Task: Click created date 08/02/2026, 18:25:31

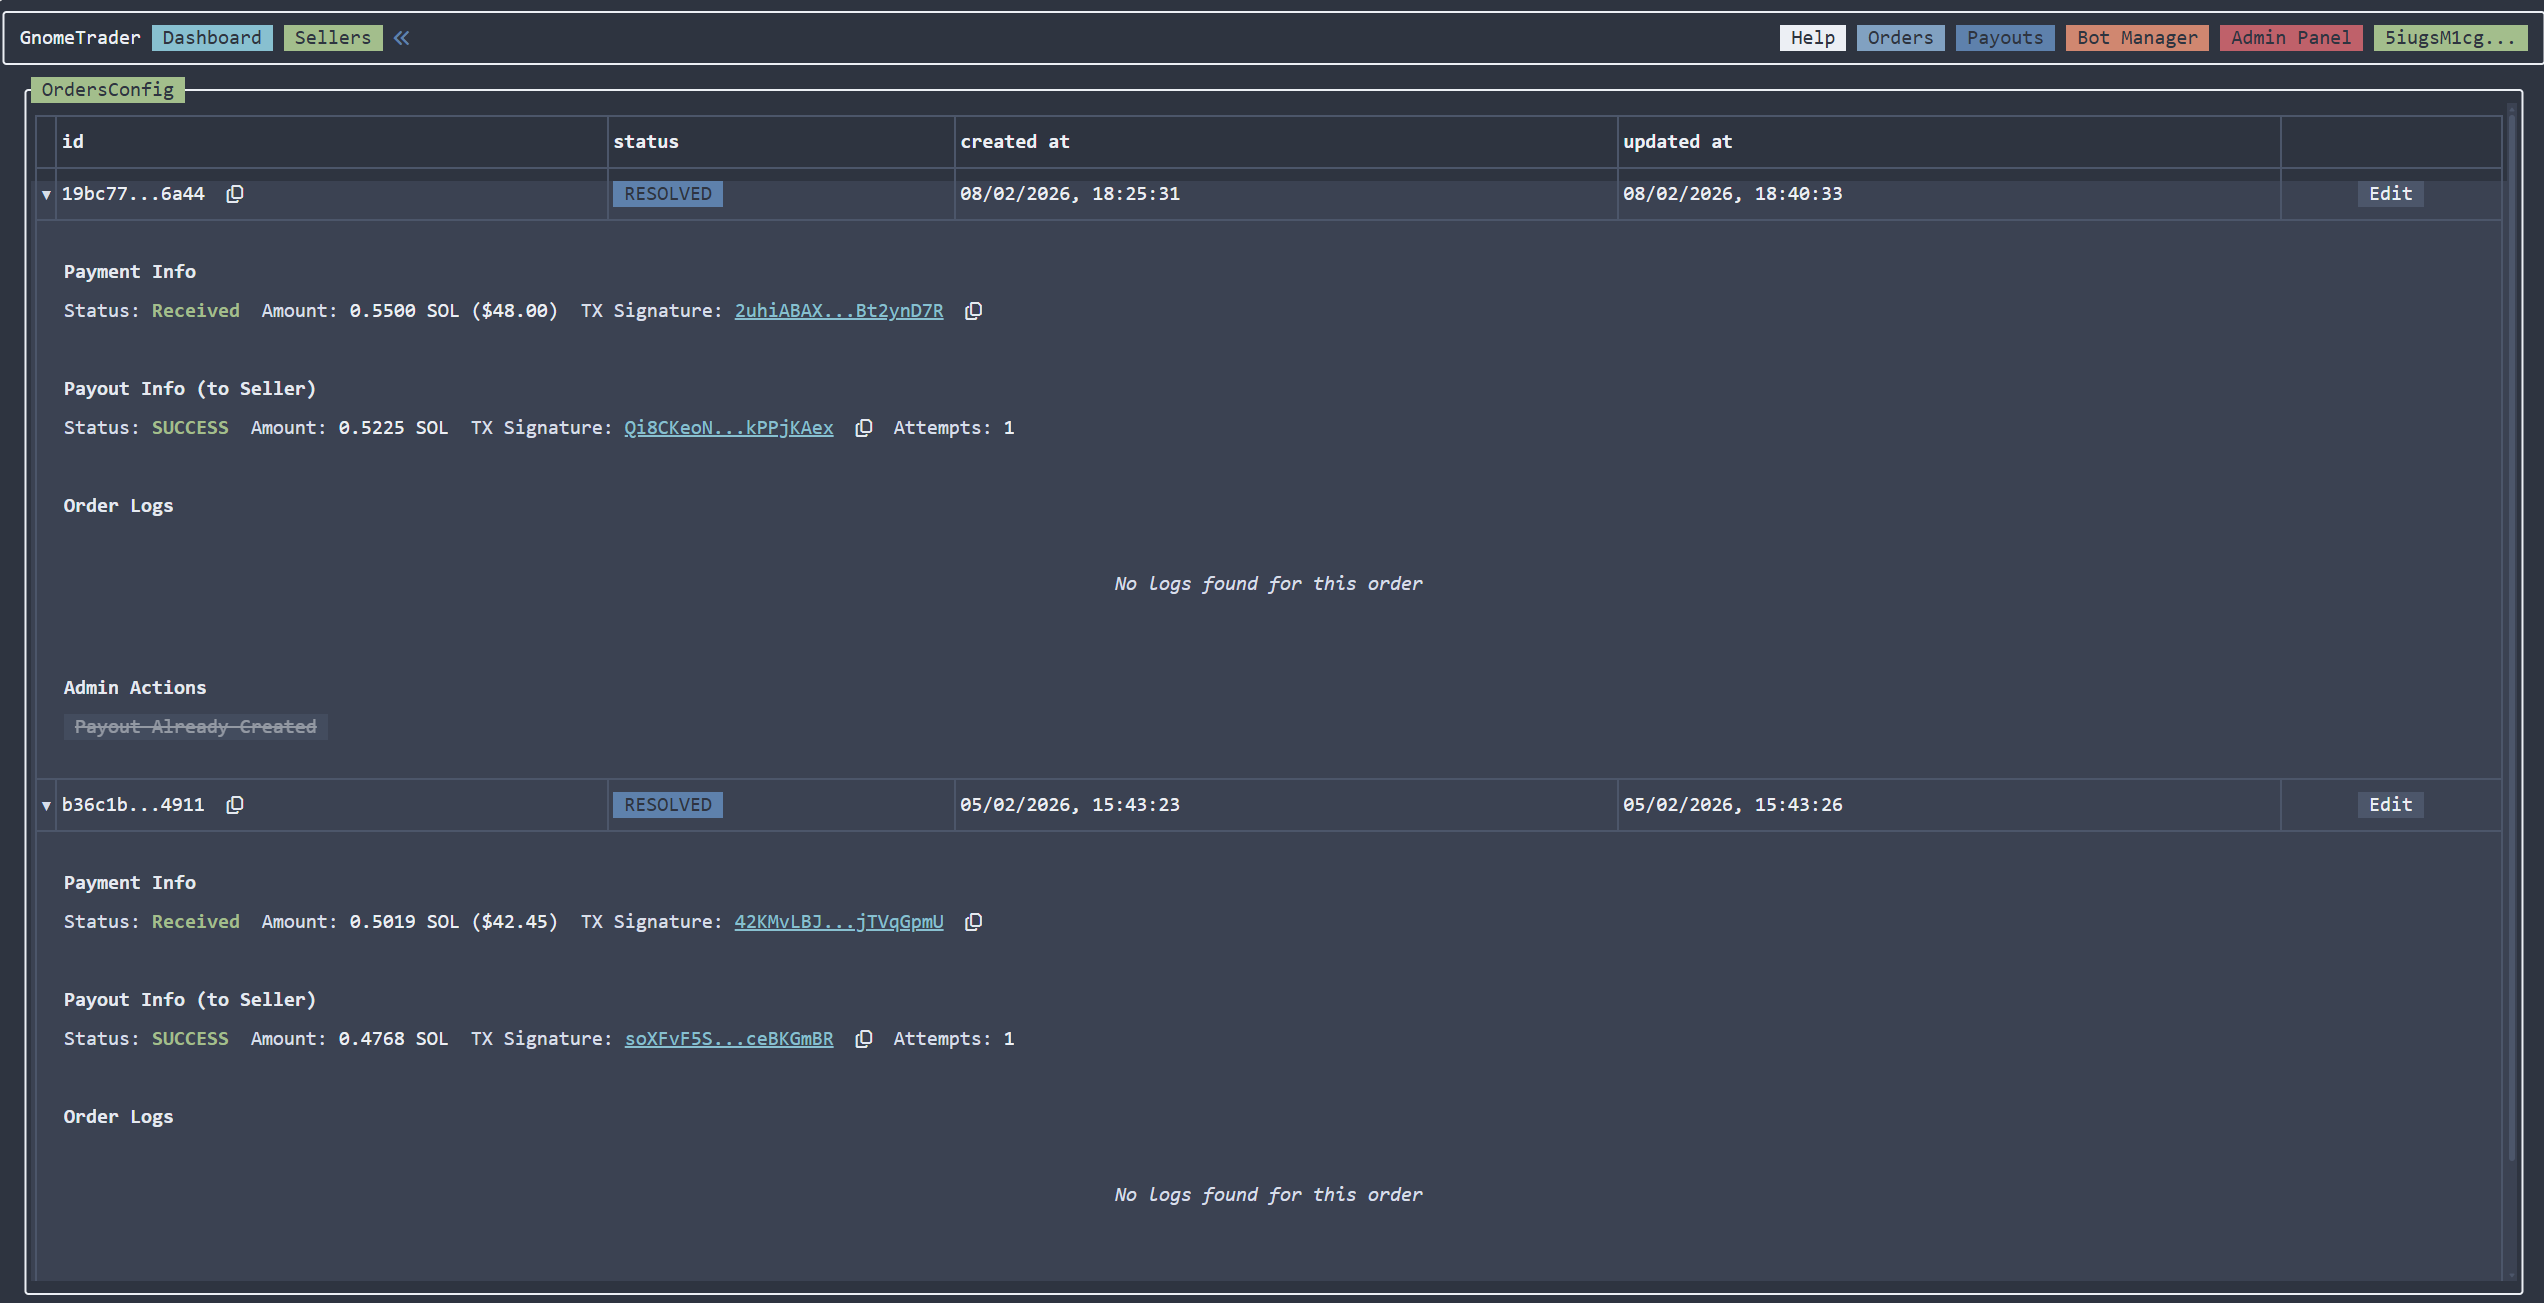Action: point(1070,194)
